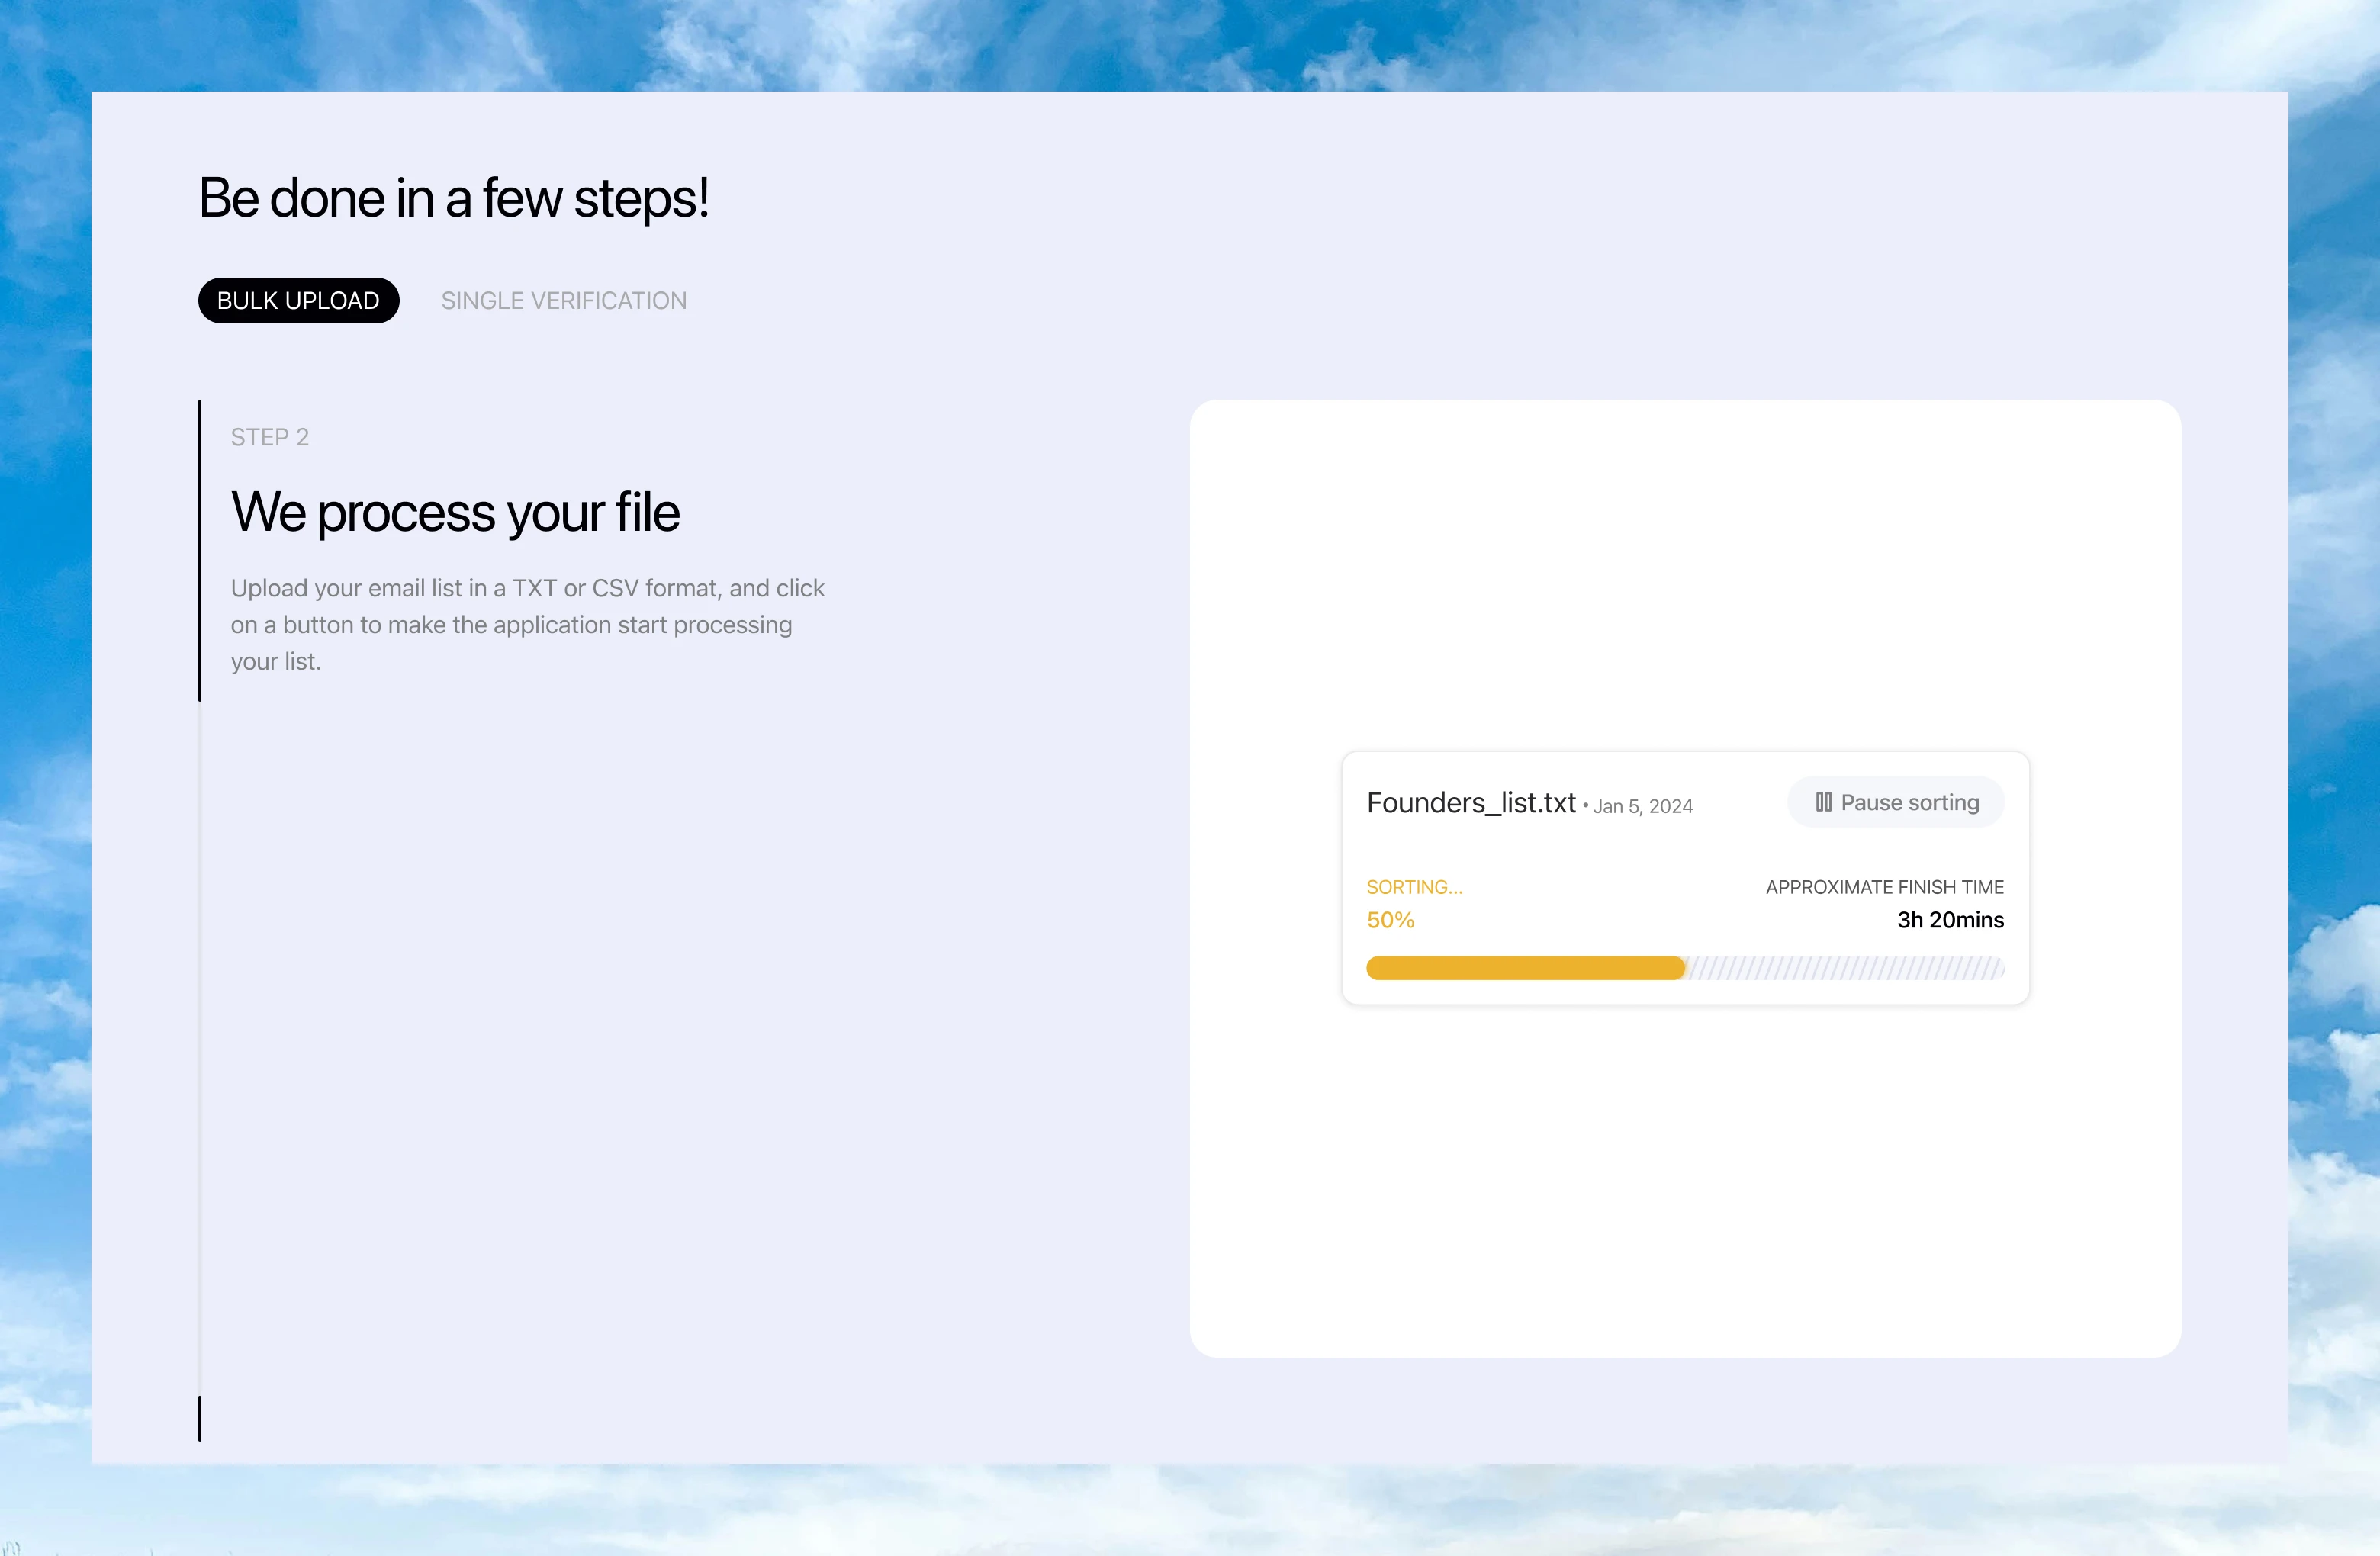The height and width of the screenshot is (1556, 2380).
Task: Click the Upload your email list description paragraph
Action: coord(527,624)
